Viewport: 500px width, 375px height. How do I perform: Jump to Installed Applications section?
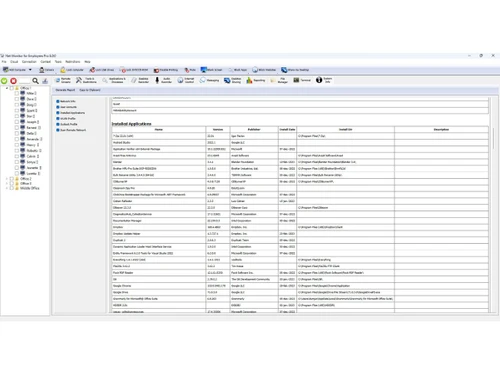[71, 113]
